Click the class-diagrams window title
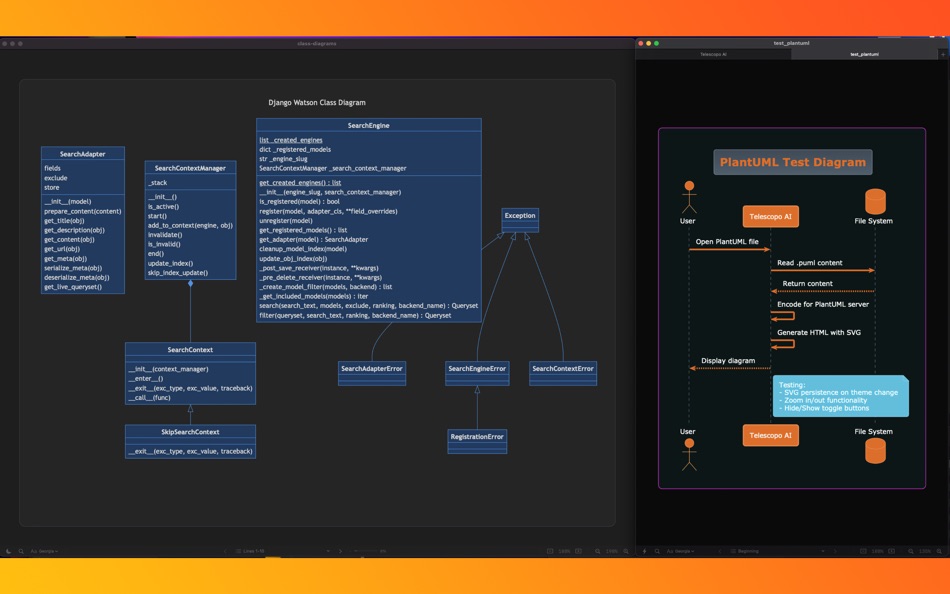This screenshot has height=594, width=950. [317, 44]
